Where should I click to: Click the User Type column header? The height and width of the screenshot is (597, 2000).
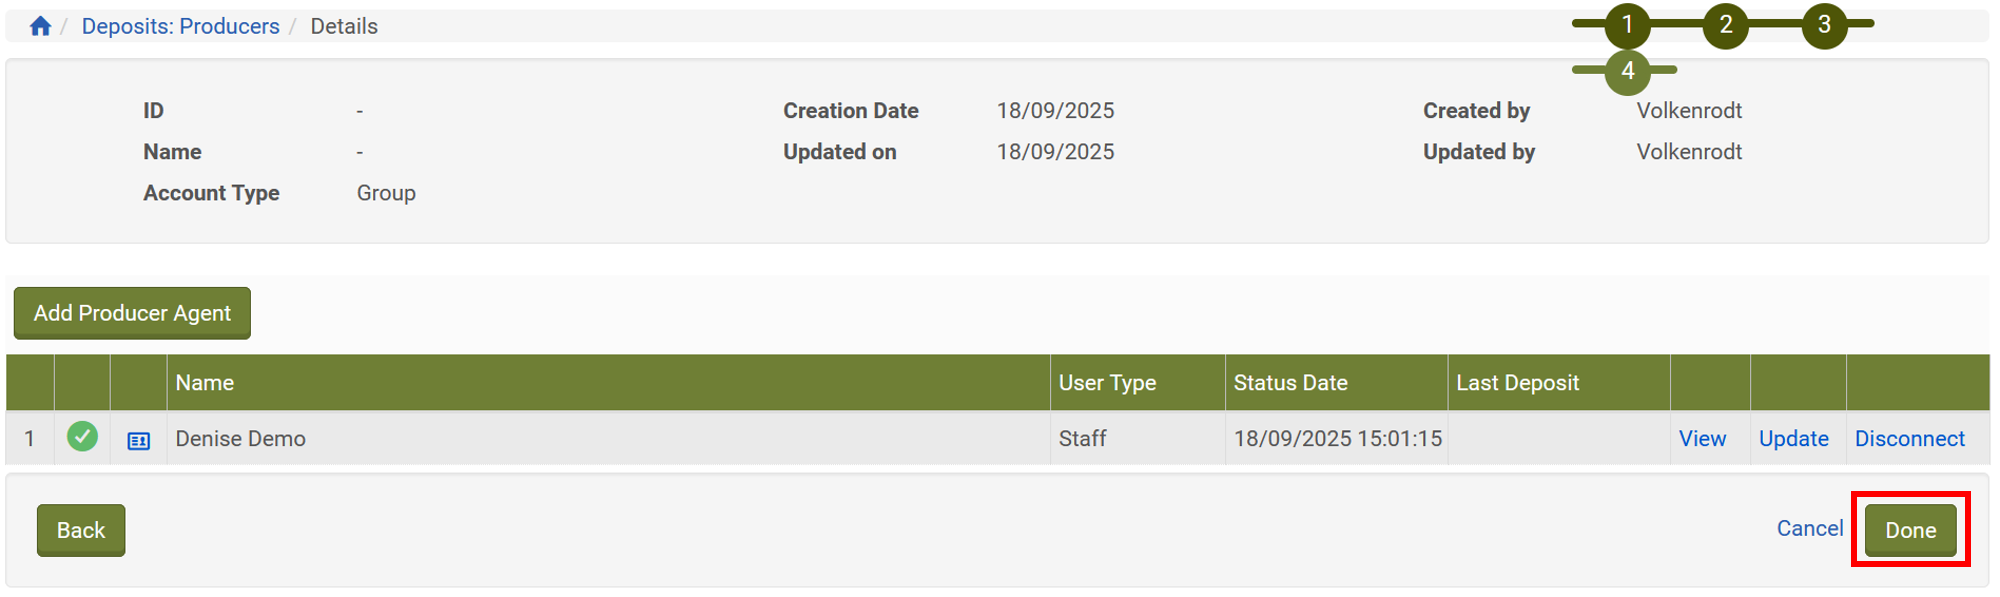pos(1107,383)
